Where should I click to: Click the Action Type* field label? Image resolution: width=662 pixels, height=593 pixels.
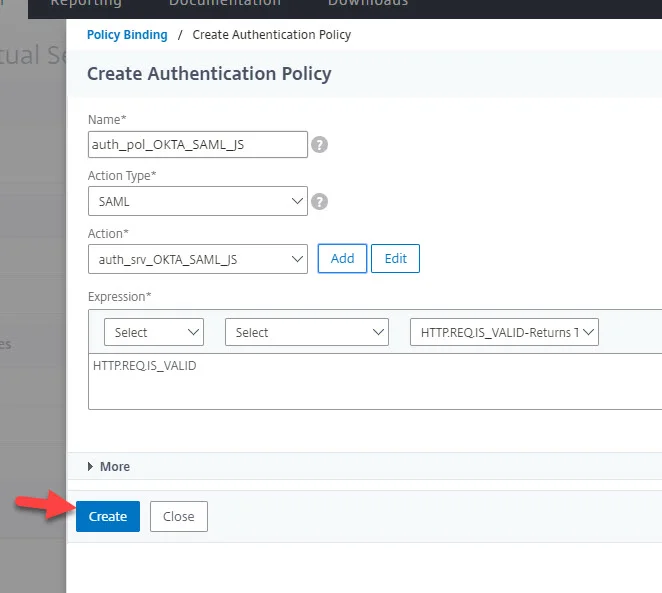(122, 176)
